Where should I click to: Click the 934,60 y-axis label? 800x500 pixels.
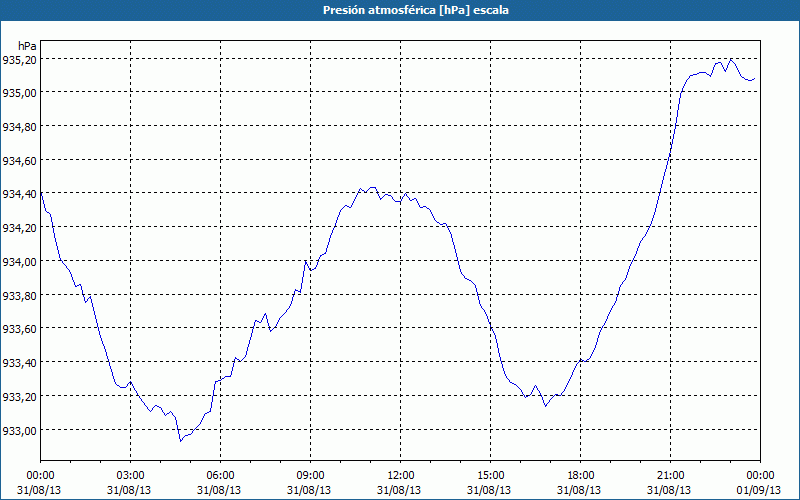[x=19, y=161]
